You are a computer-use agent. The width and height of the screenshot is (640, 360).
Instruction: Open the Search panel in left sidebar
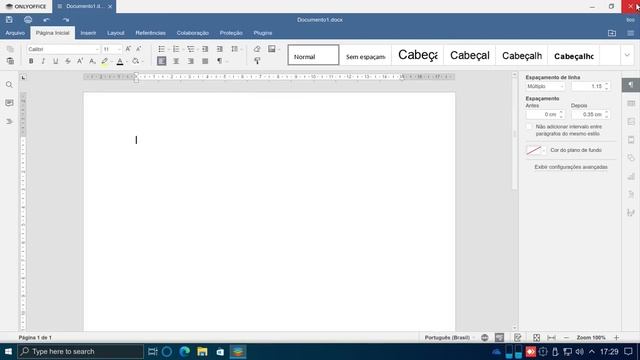point(9,84)
